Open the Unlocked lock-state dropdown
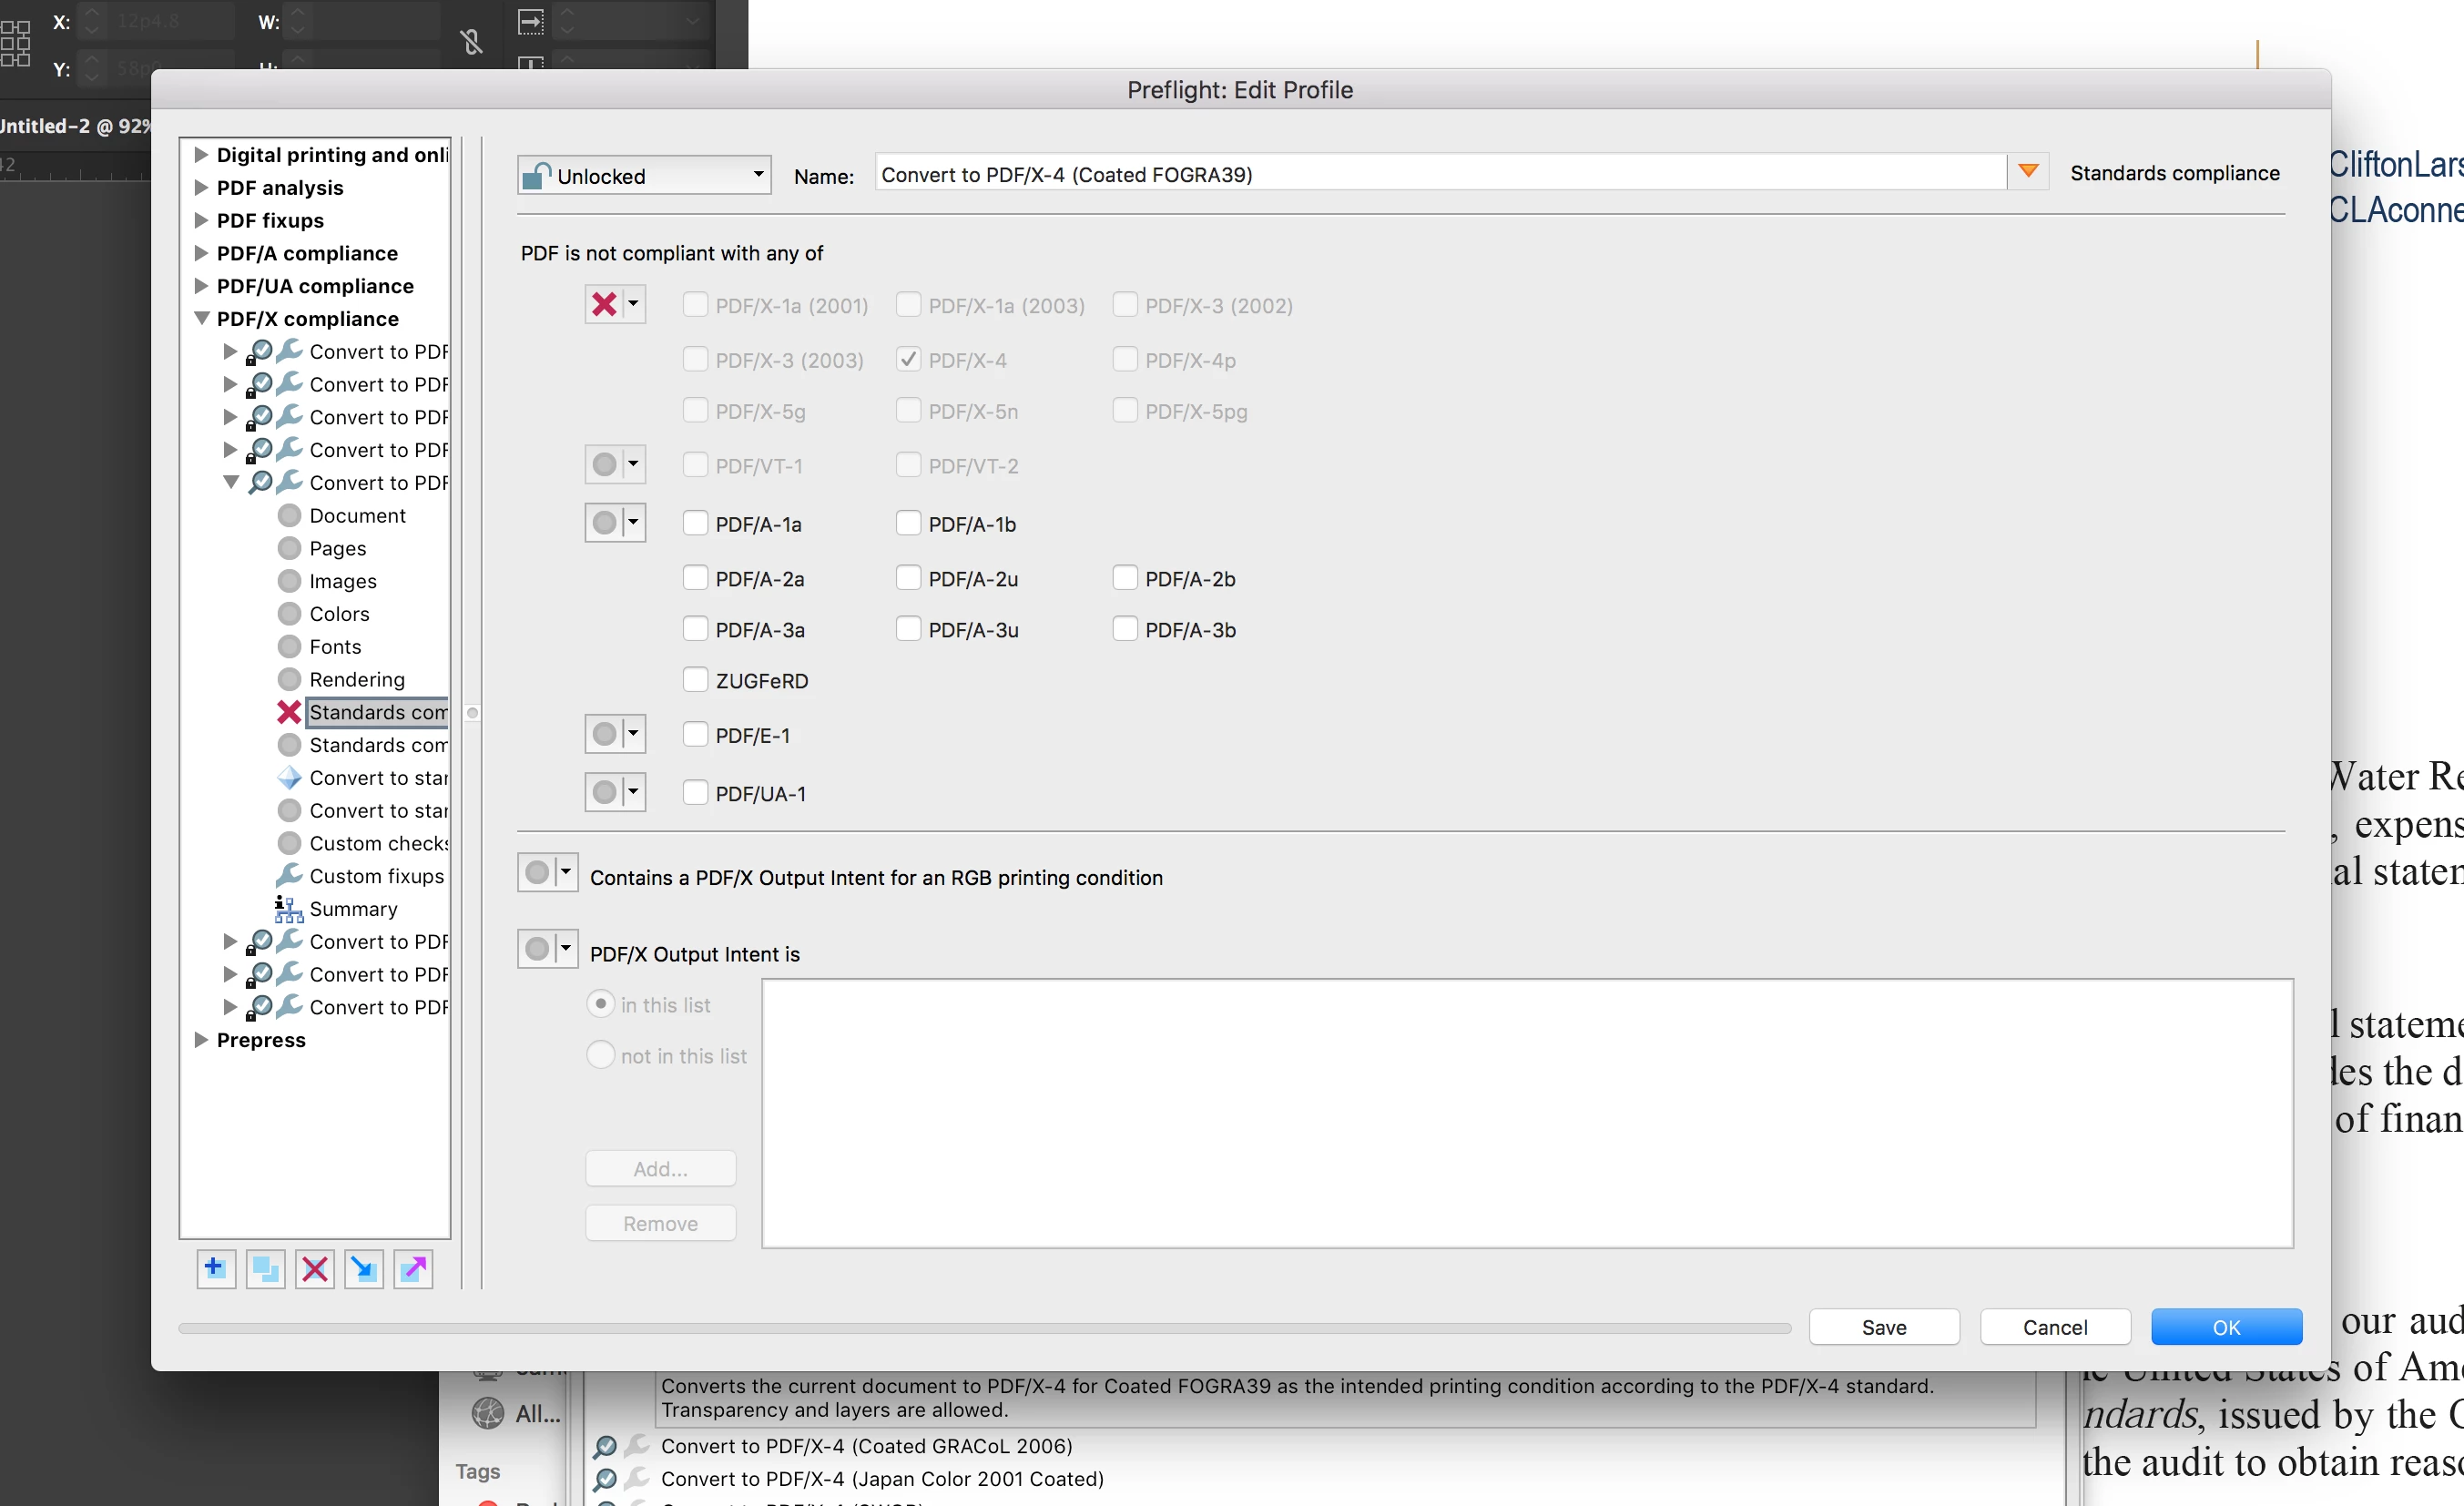2464x1506 pixels. pyautogui.click(x=644, y=175)
